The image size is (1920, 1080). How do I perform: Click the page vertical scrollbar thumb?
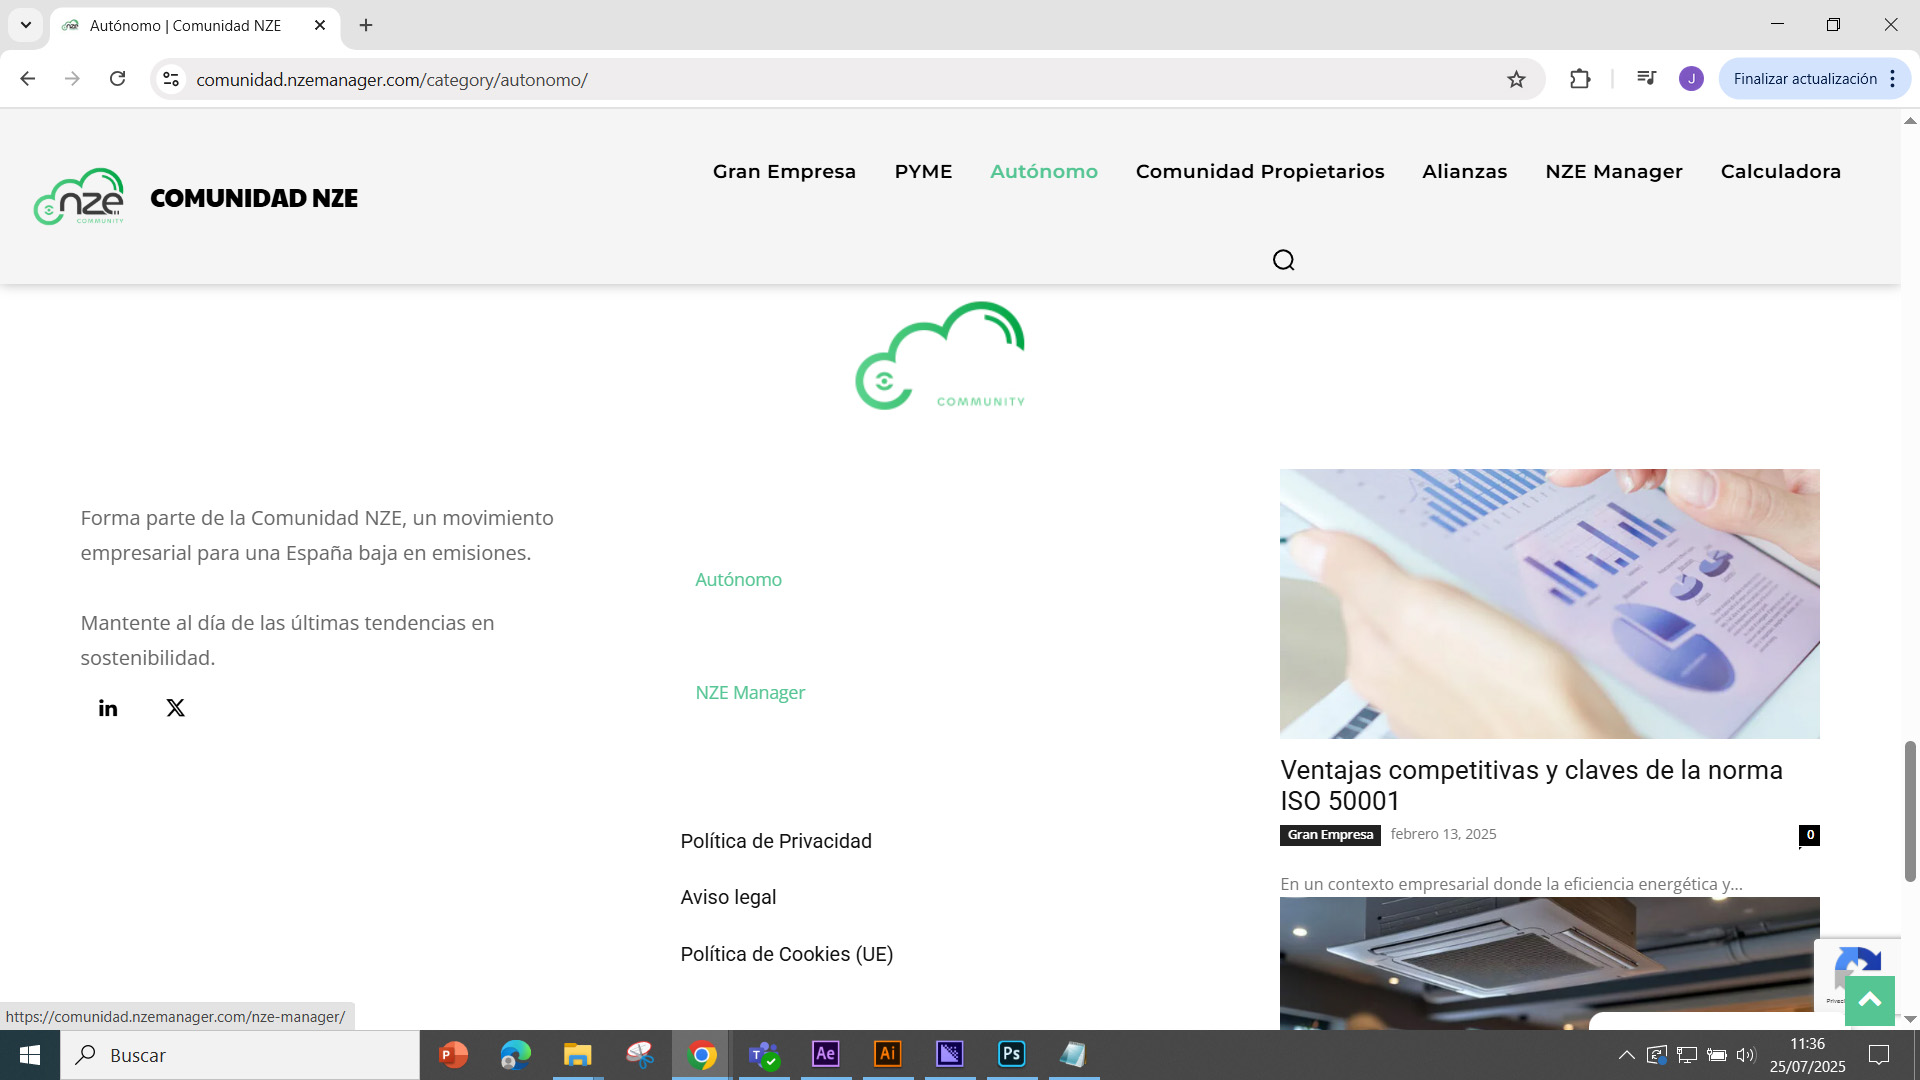[x=1910, y=811]
